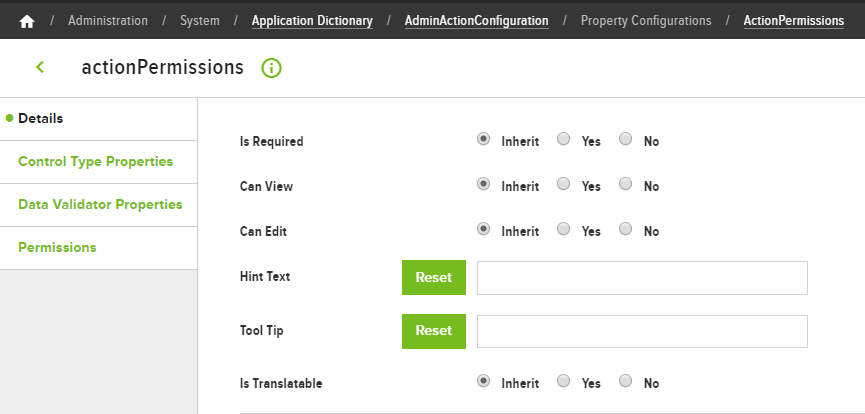Switch to Data Validator Properties tab
This screenshot has width=865, height=414.
(x=99, y=205)
